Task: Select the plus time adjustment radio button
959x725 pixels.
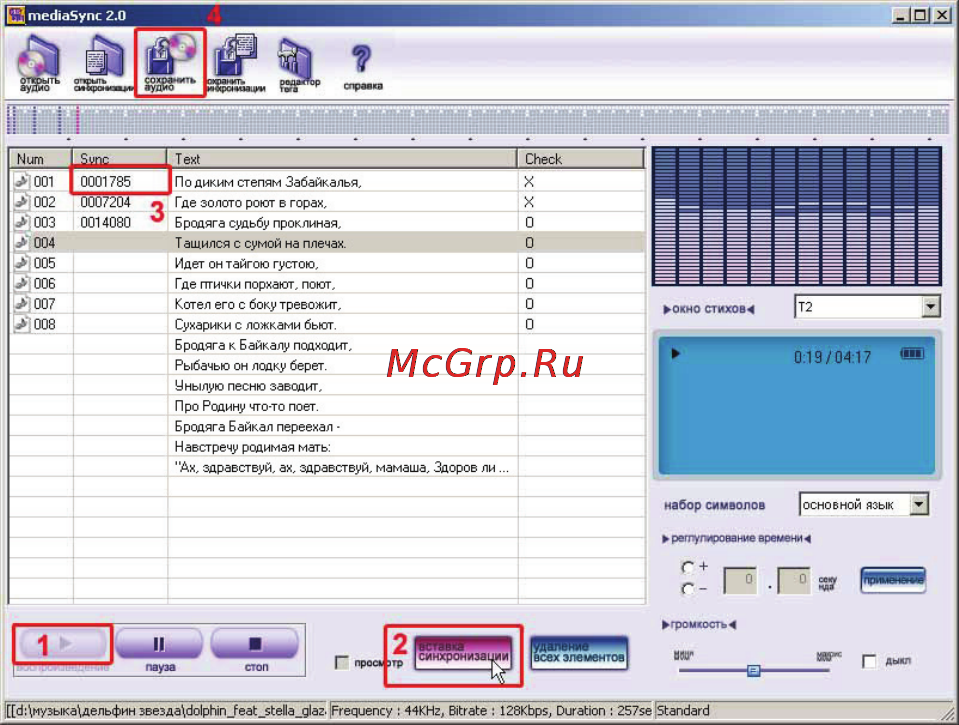Action: click(687, 567)
